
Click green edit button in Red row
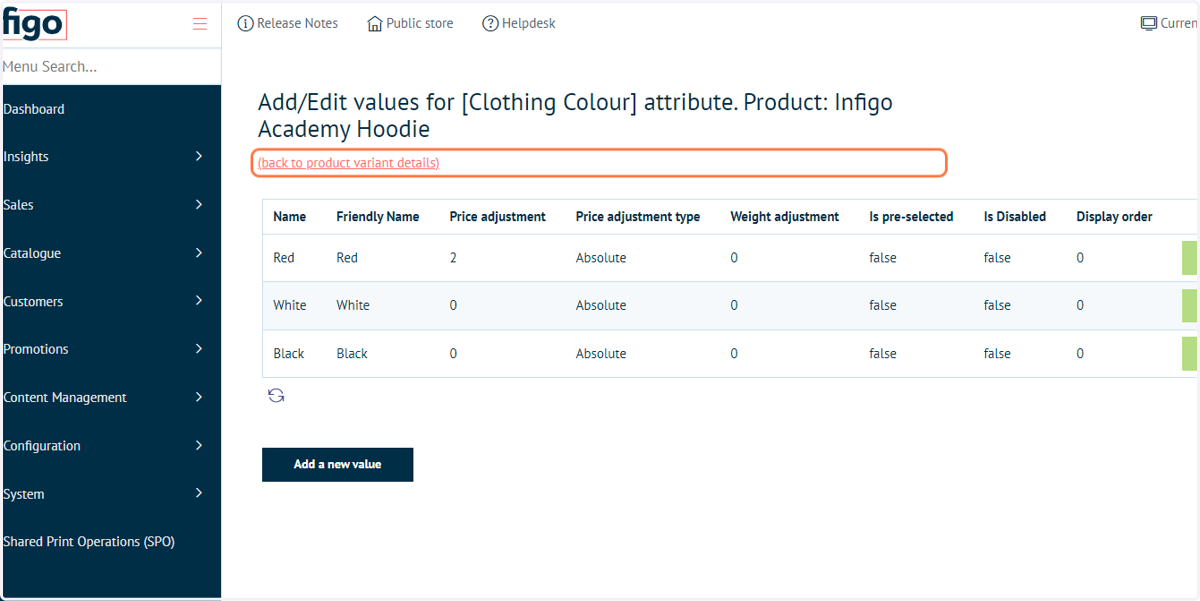coord(1189,257)
